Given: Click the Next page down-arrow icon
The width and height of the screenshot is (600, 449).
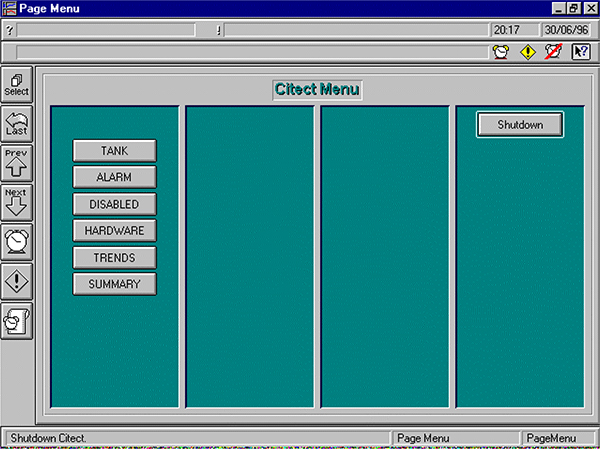Looking at the screenshot, I should pyautogui.click(x=17, y=203).
